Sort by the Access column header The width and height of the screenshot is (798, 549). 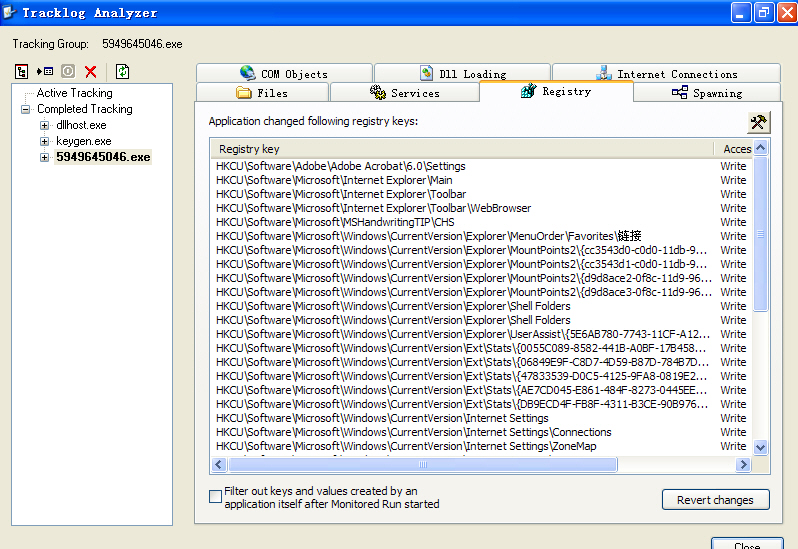tap(733, 149)
